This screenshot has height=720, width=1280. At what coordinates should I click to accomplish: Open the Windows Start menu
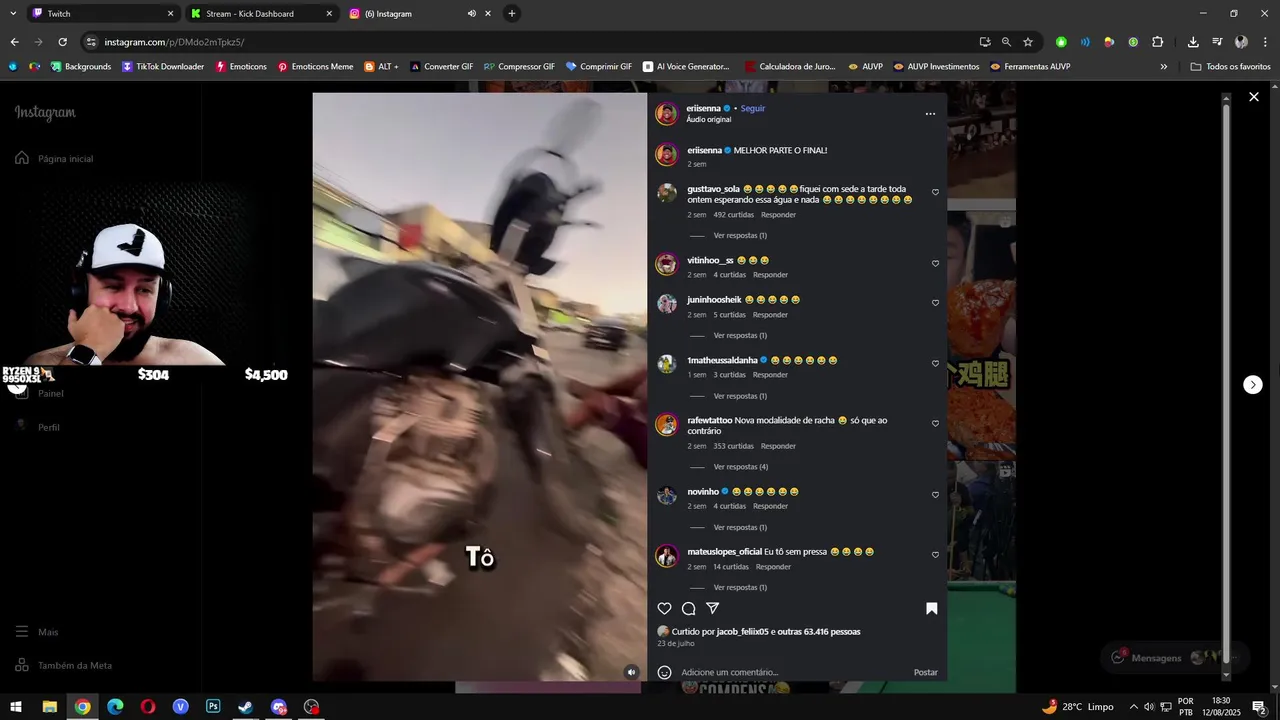[16, 706]
